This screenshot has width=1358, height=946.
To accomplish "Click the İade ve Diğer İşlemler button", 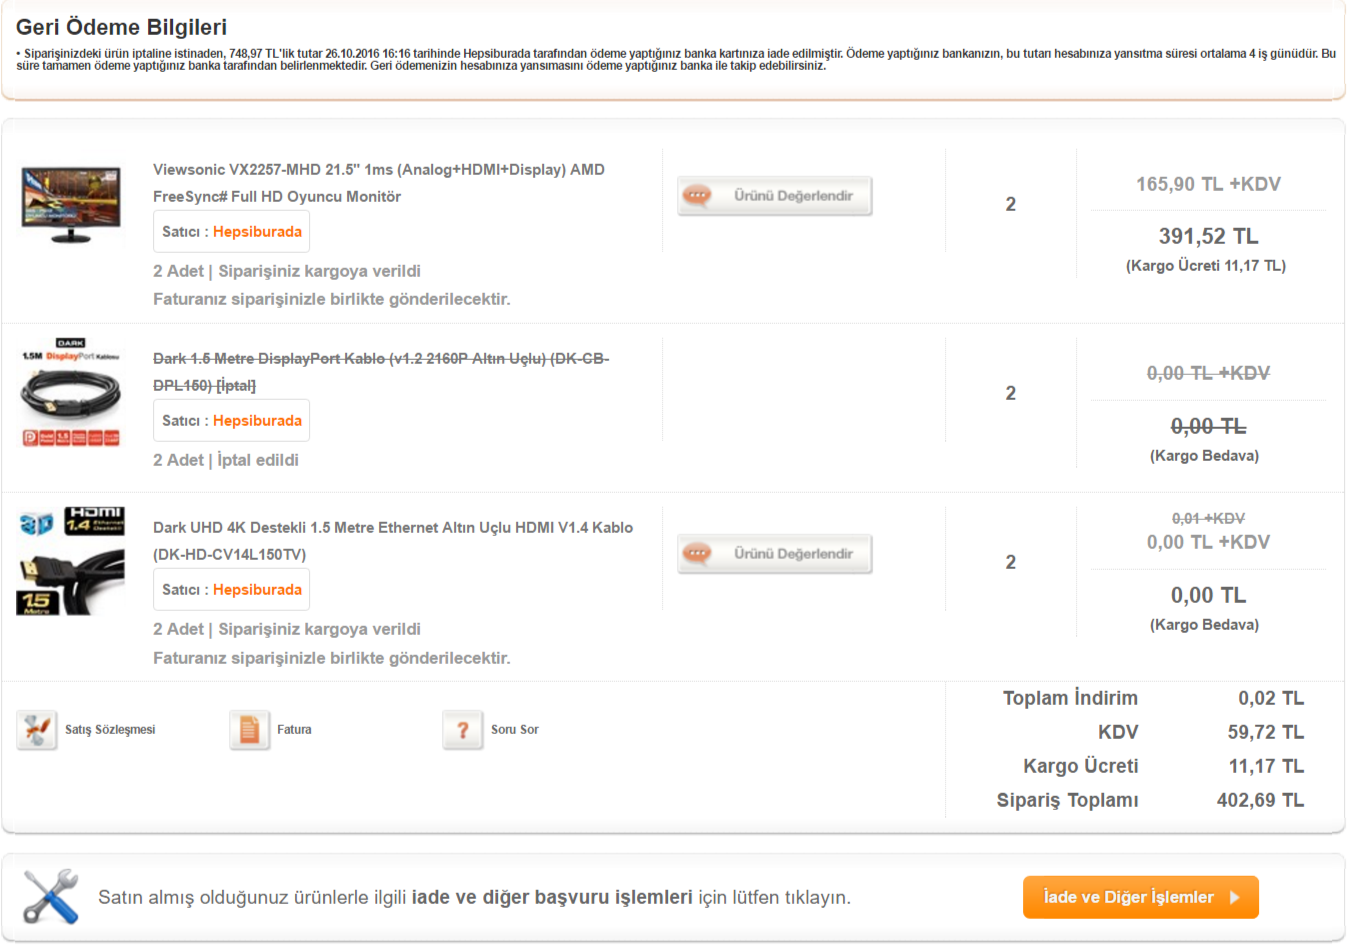I will (x=1139, y=898).
